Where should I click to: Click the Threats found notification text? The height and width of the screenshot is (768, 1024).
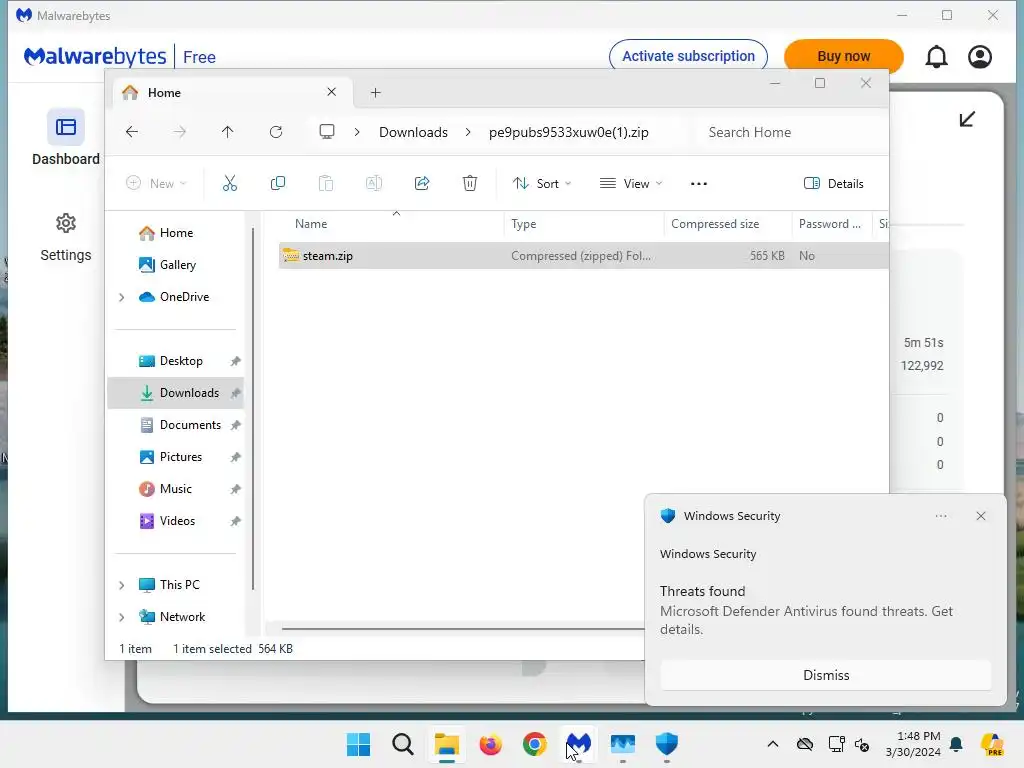[x=703, y=591]
